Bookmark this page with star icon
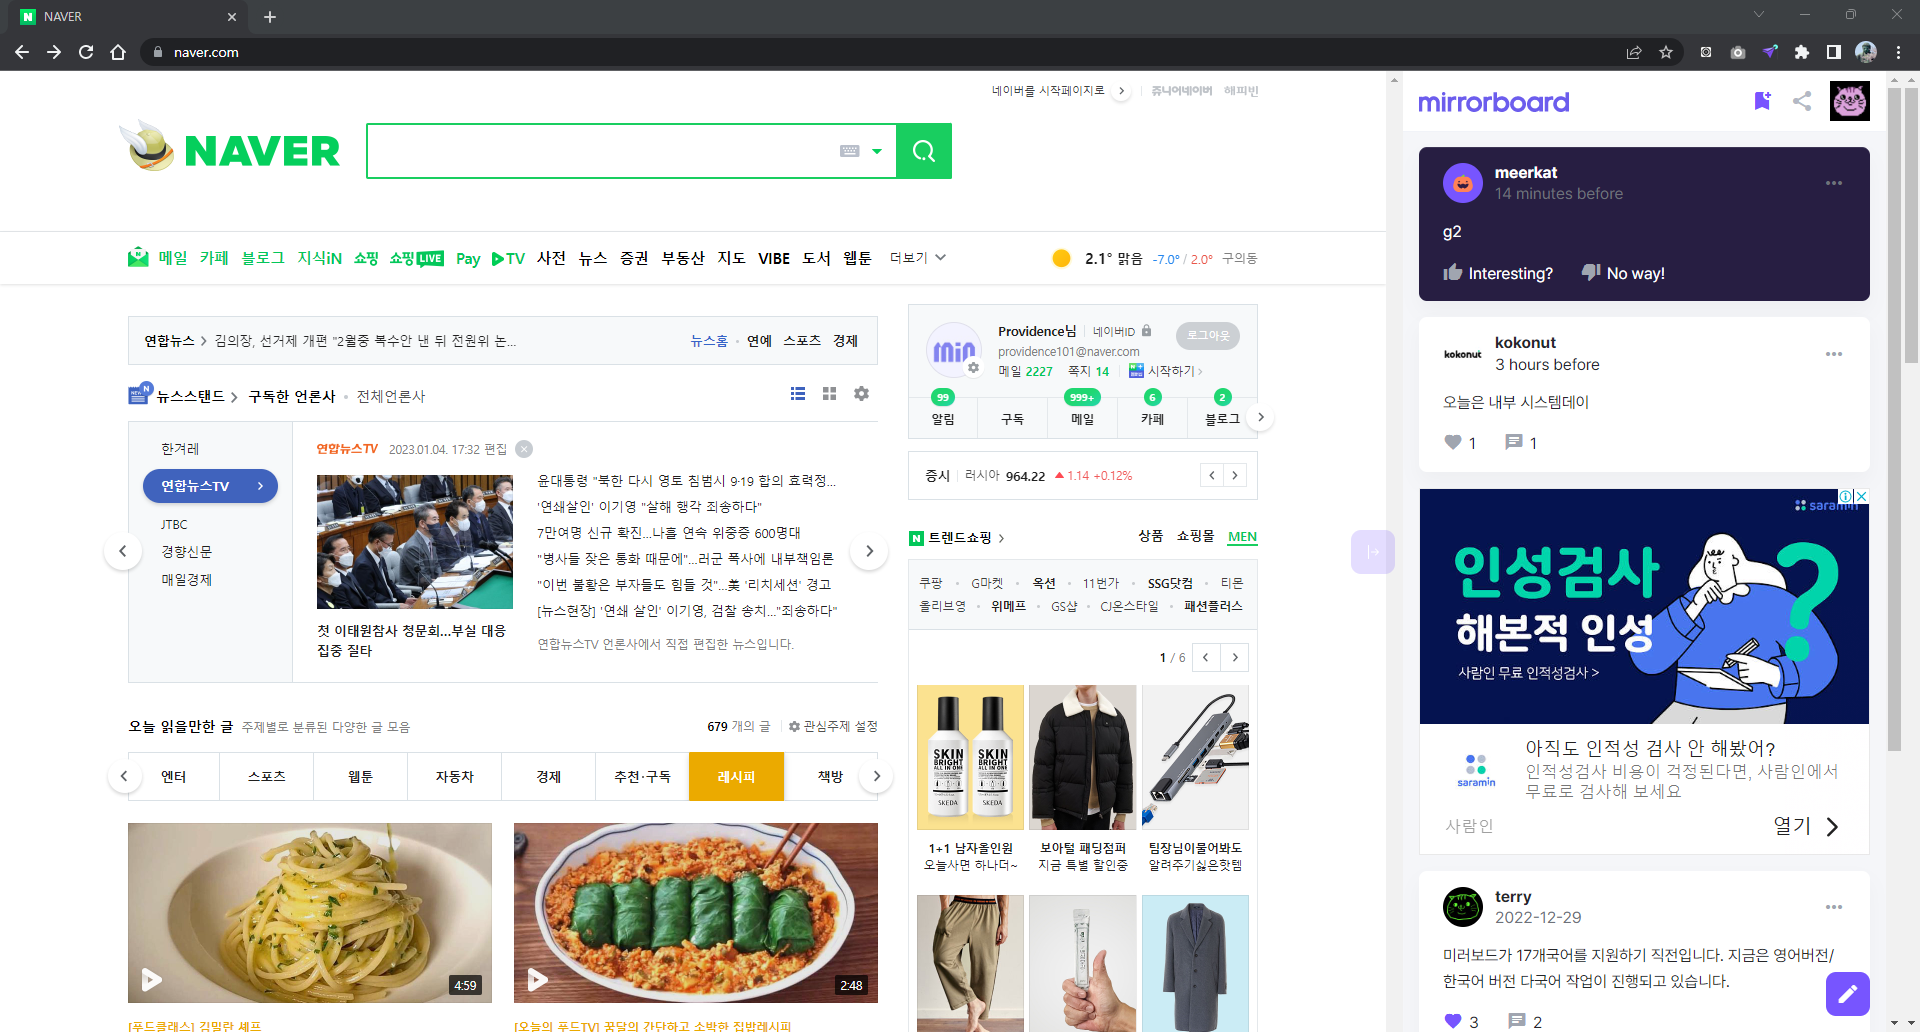This screenshot has height=1032, width=1920. [1666, 52]
